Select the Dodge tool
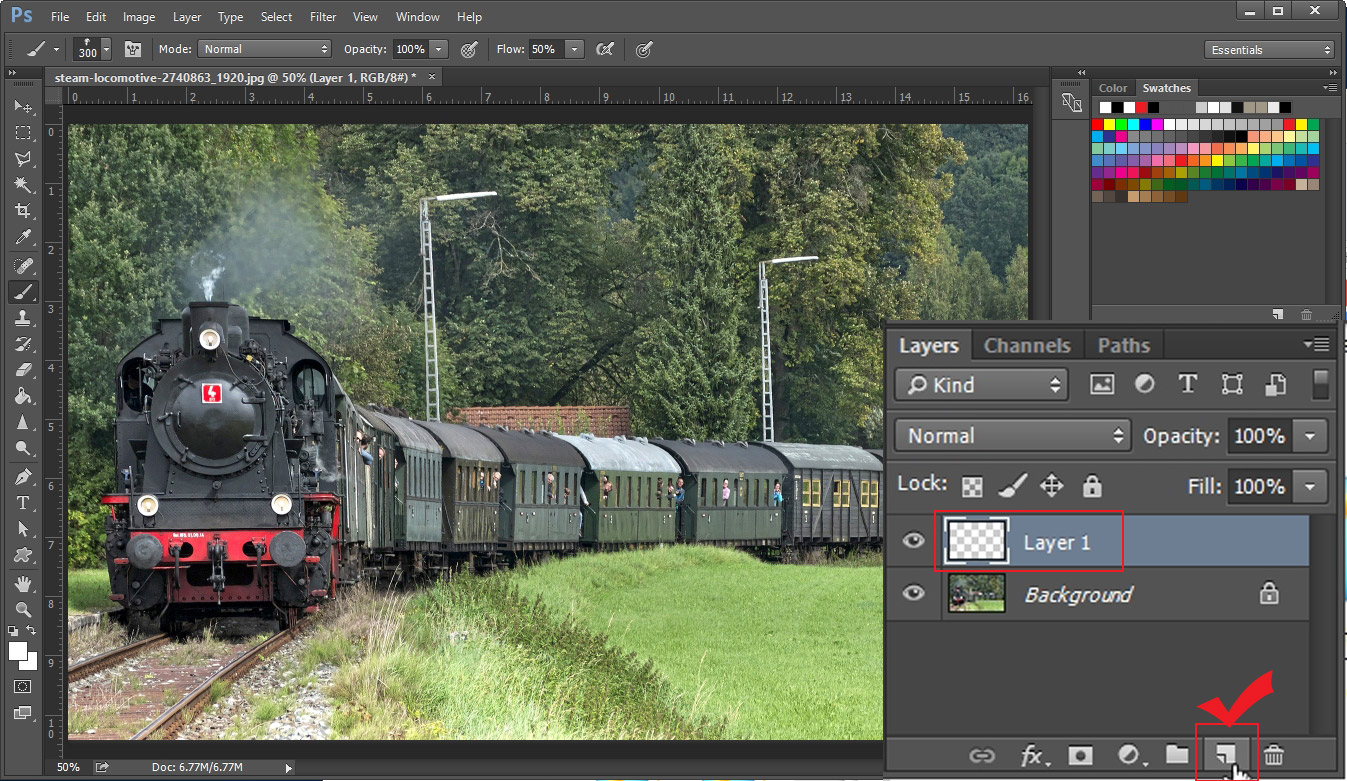 (x=23, y=448)
